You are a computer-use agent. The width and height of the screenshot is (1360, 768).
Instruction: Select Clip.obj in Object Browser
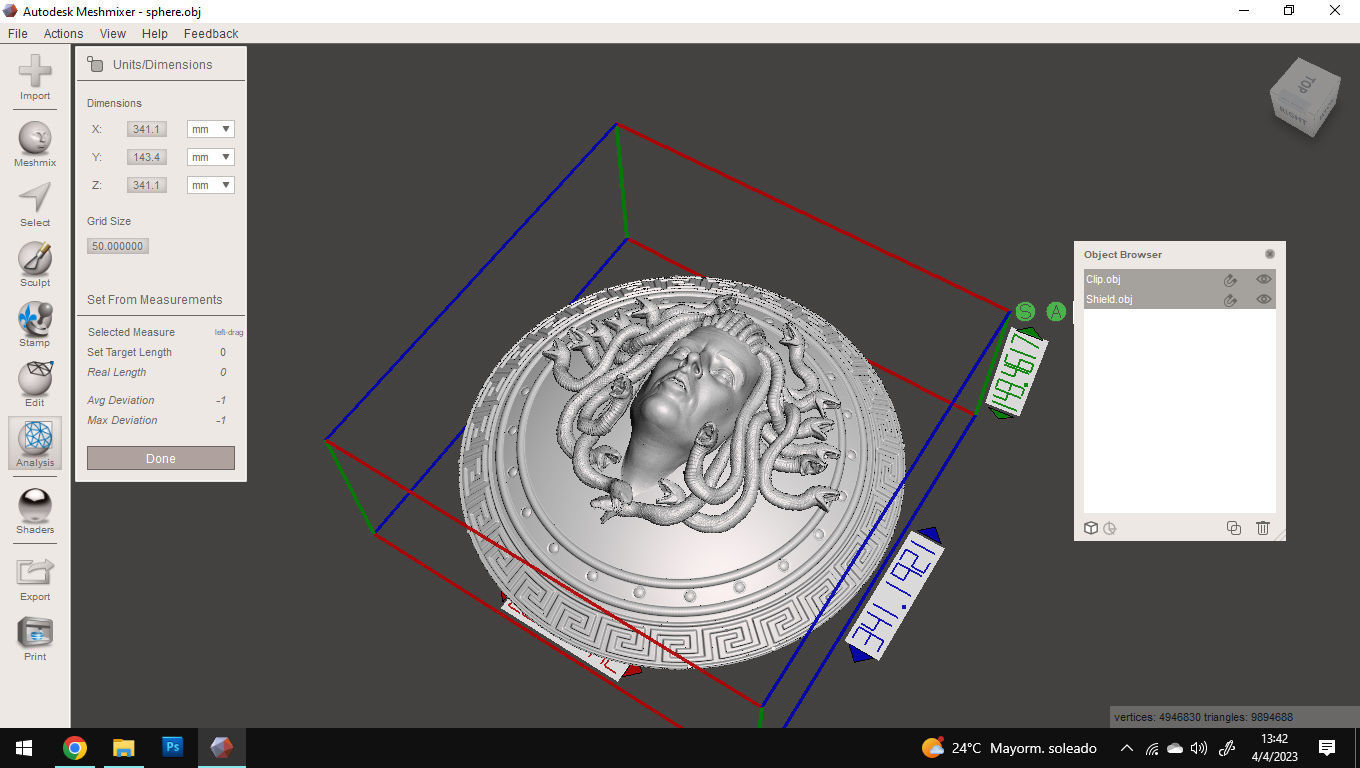(x=1180, y=279)
